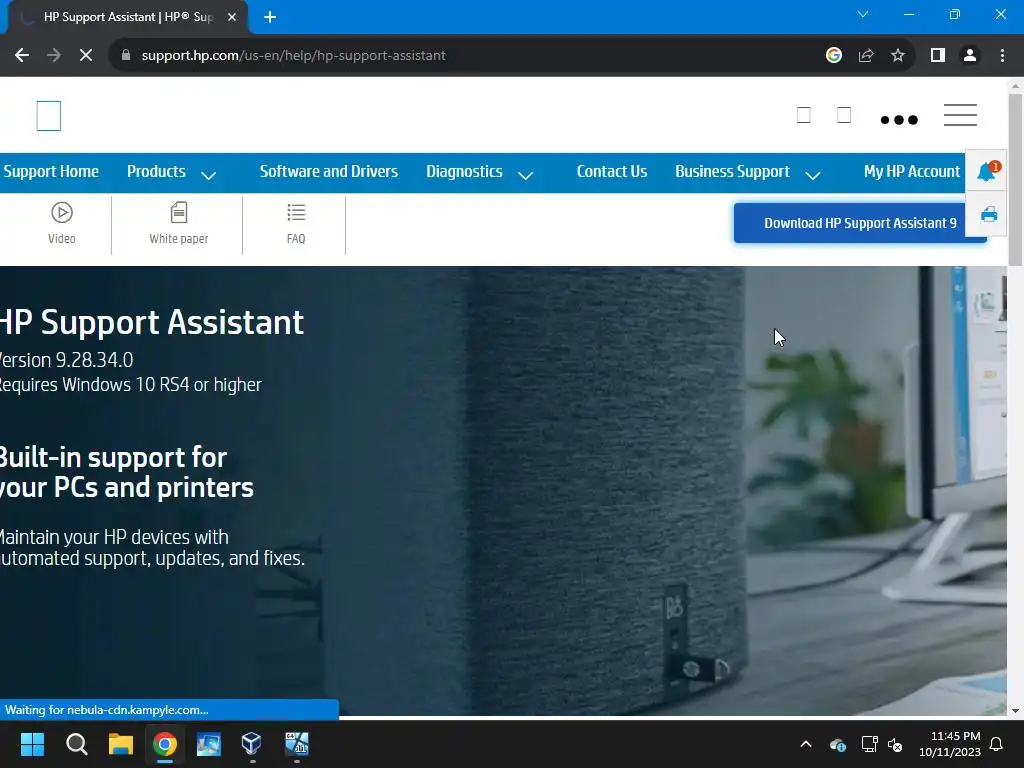Viewport: 1024px width, 768px height.
Task: Open the tab search chevron
Action: (863, 14)
